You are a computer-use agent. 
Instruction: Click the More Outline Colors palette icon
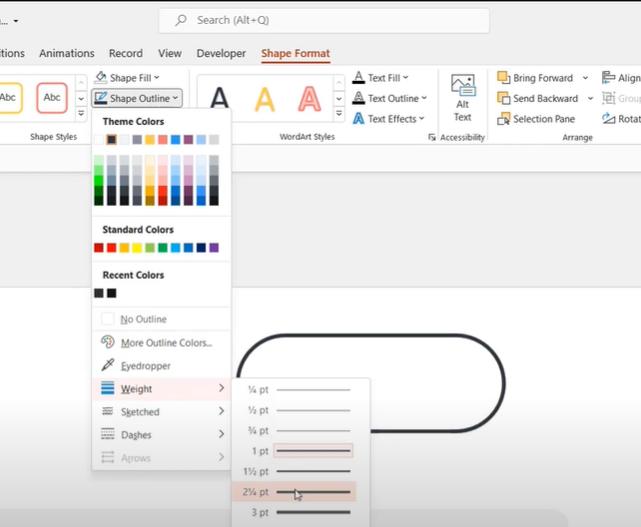point(108,342)
